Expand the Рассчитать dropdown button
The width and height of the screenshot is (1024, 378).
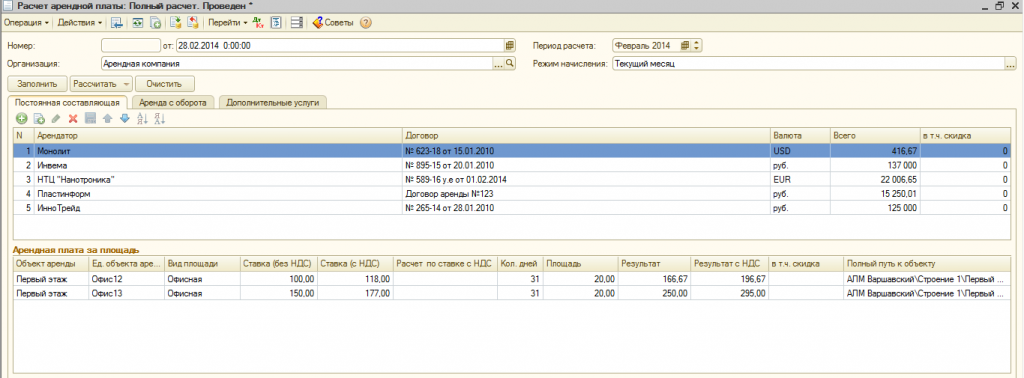125,84
